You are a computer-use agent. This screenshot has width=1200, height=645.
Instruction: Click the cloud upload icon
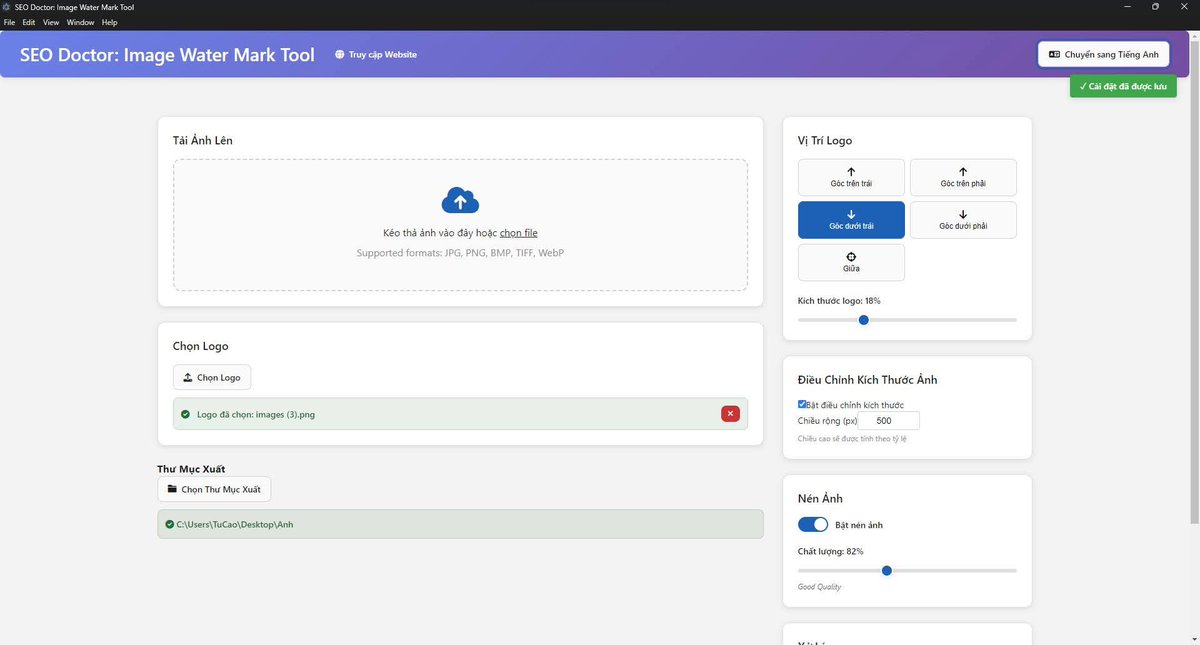[460, 201]
